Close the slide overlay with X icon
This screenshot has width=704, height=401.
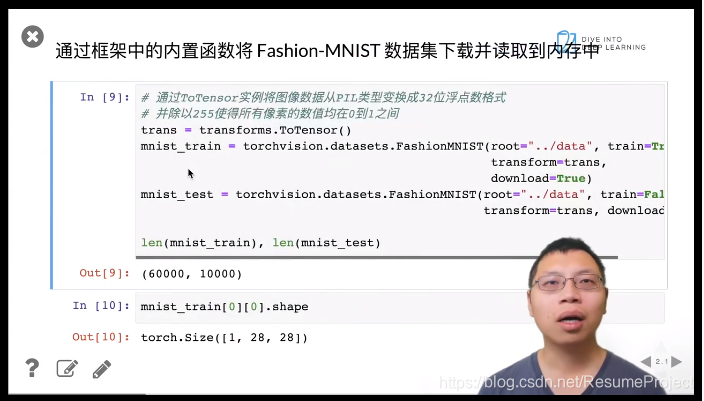32,36
